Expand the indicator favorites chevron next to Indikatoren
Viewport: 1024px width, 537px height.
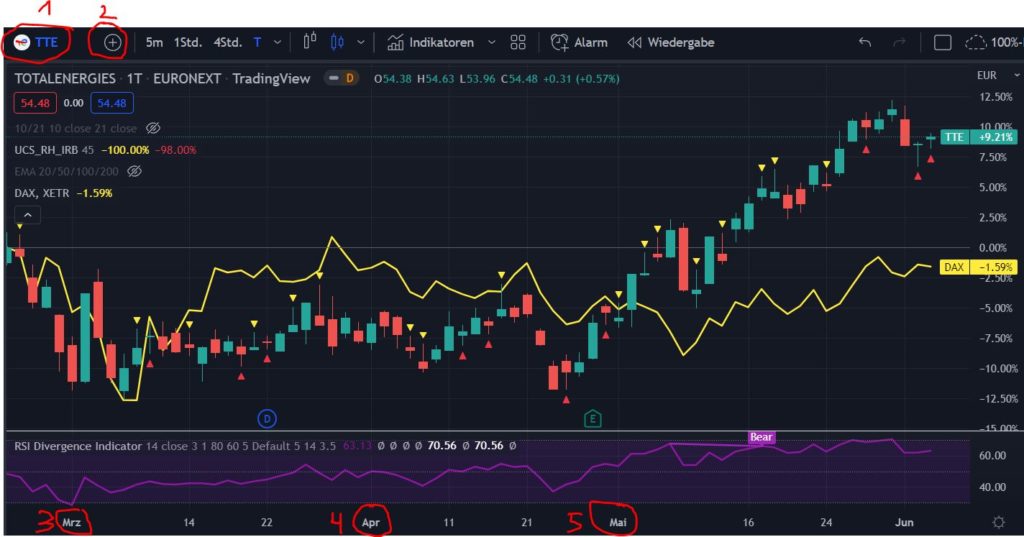pos(492,42)
